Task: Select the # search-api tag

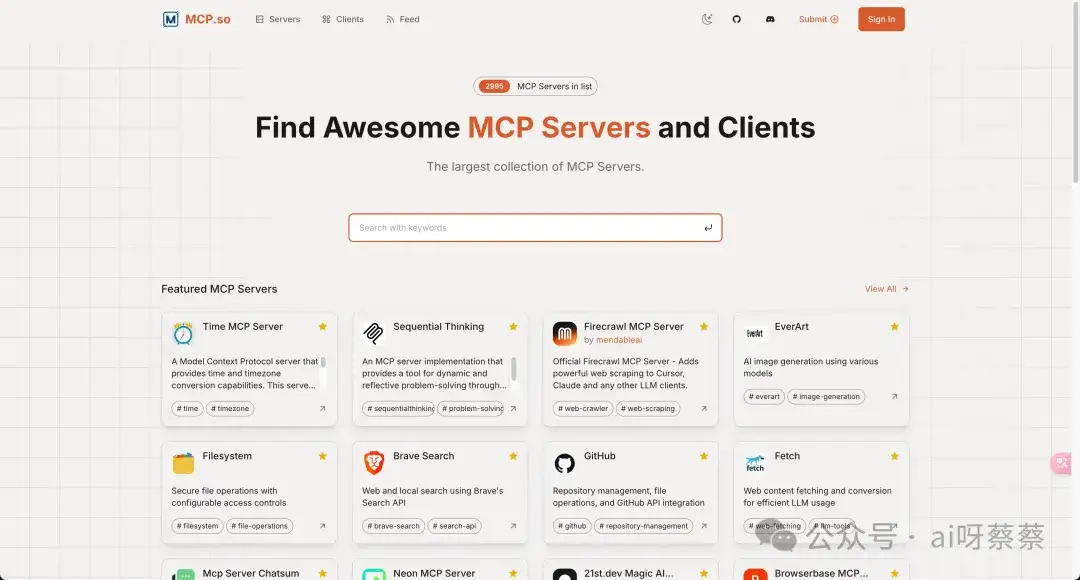Action: (455, 526)
